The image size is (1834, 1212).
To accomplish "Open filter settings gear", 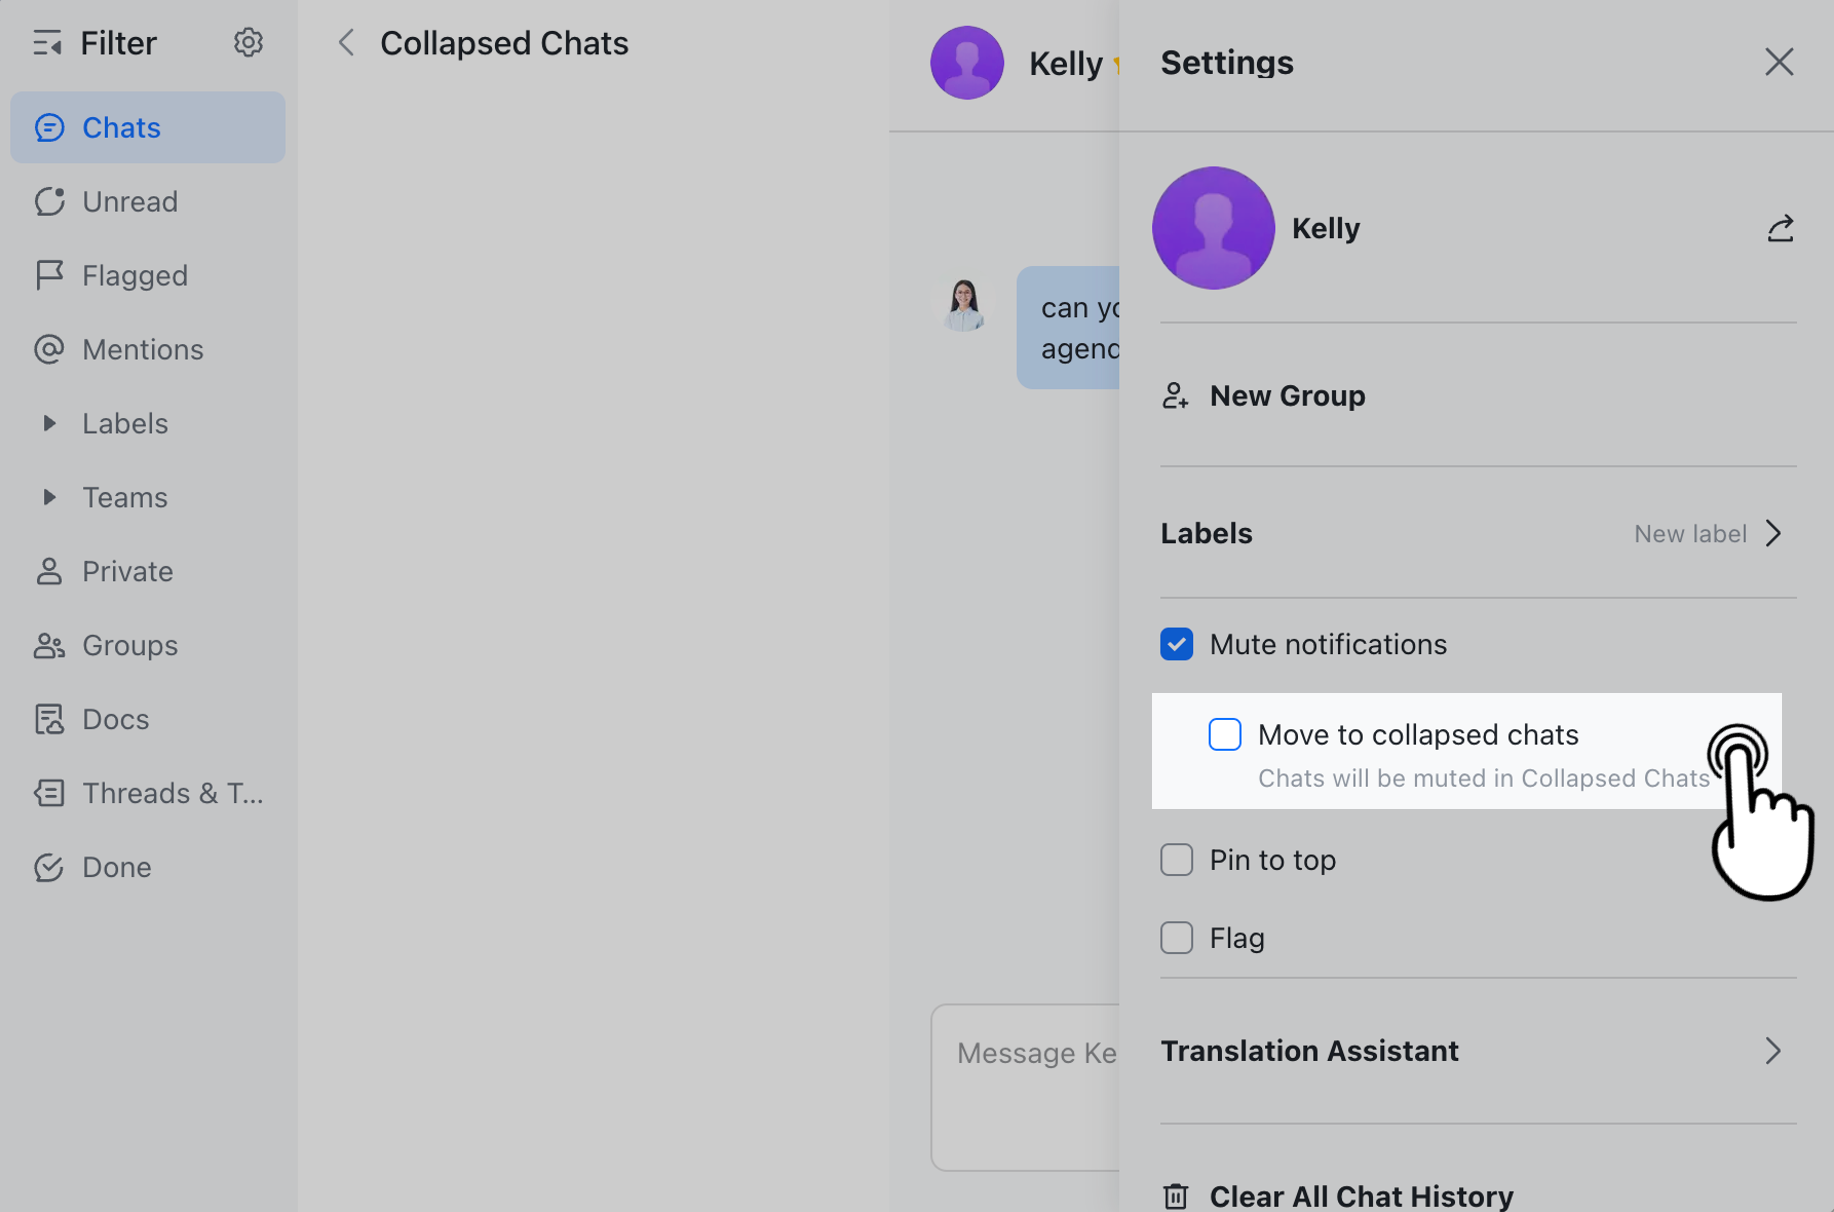I will click(x=248, y=42).
